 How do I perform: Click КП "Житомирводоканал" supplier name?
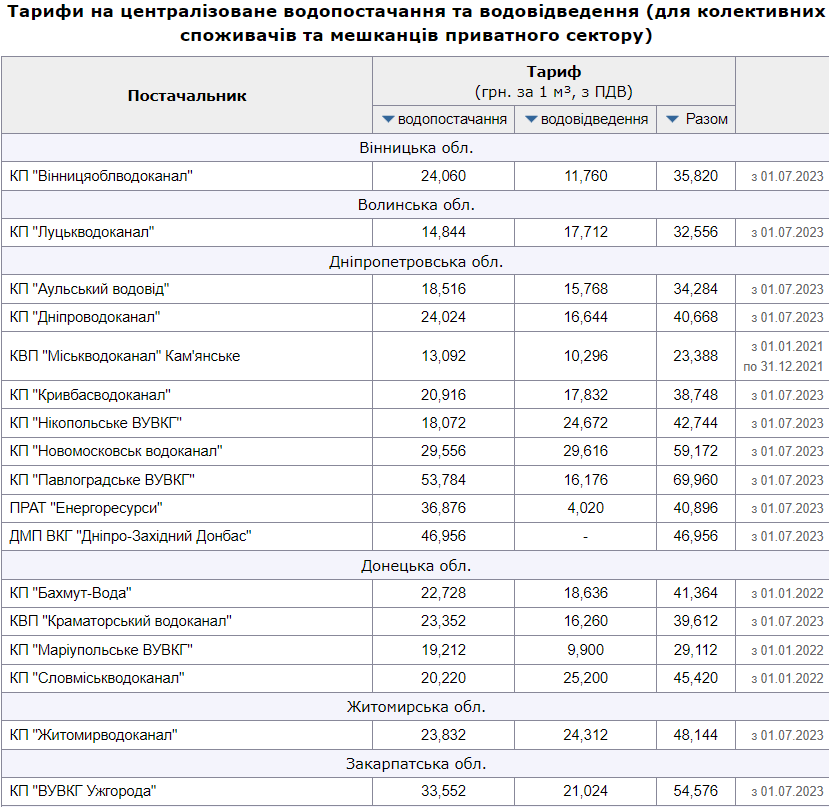94,735
